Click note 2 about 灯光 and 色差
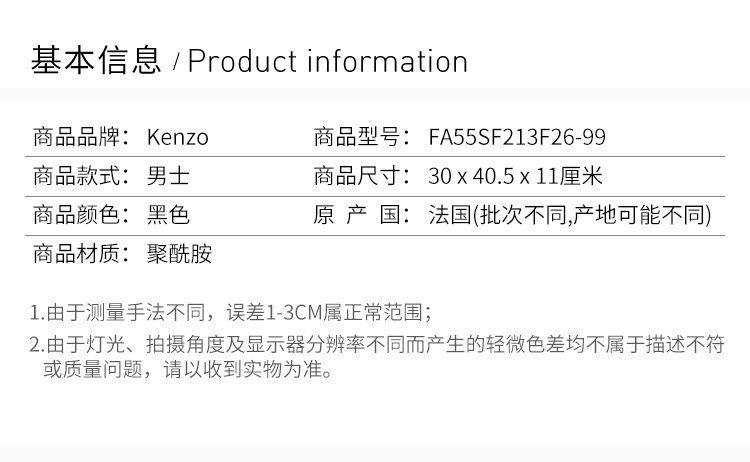Image resolution: width=750 pixels, height=462 pixels. point(376,346)
